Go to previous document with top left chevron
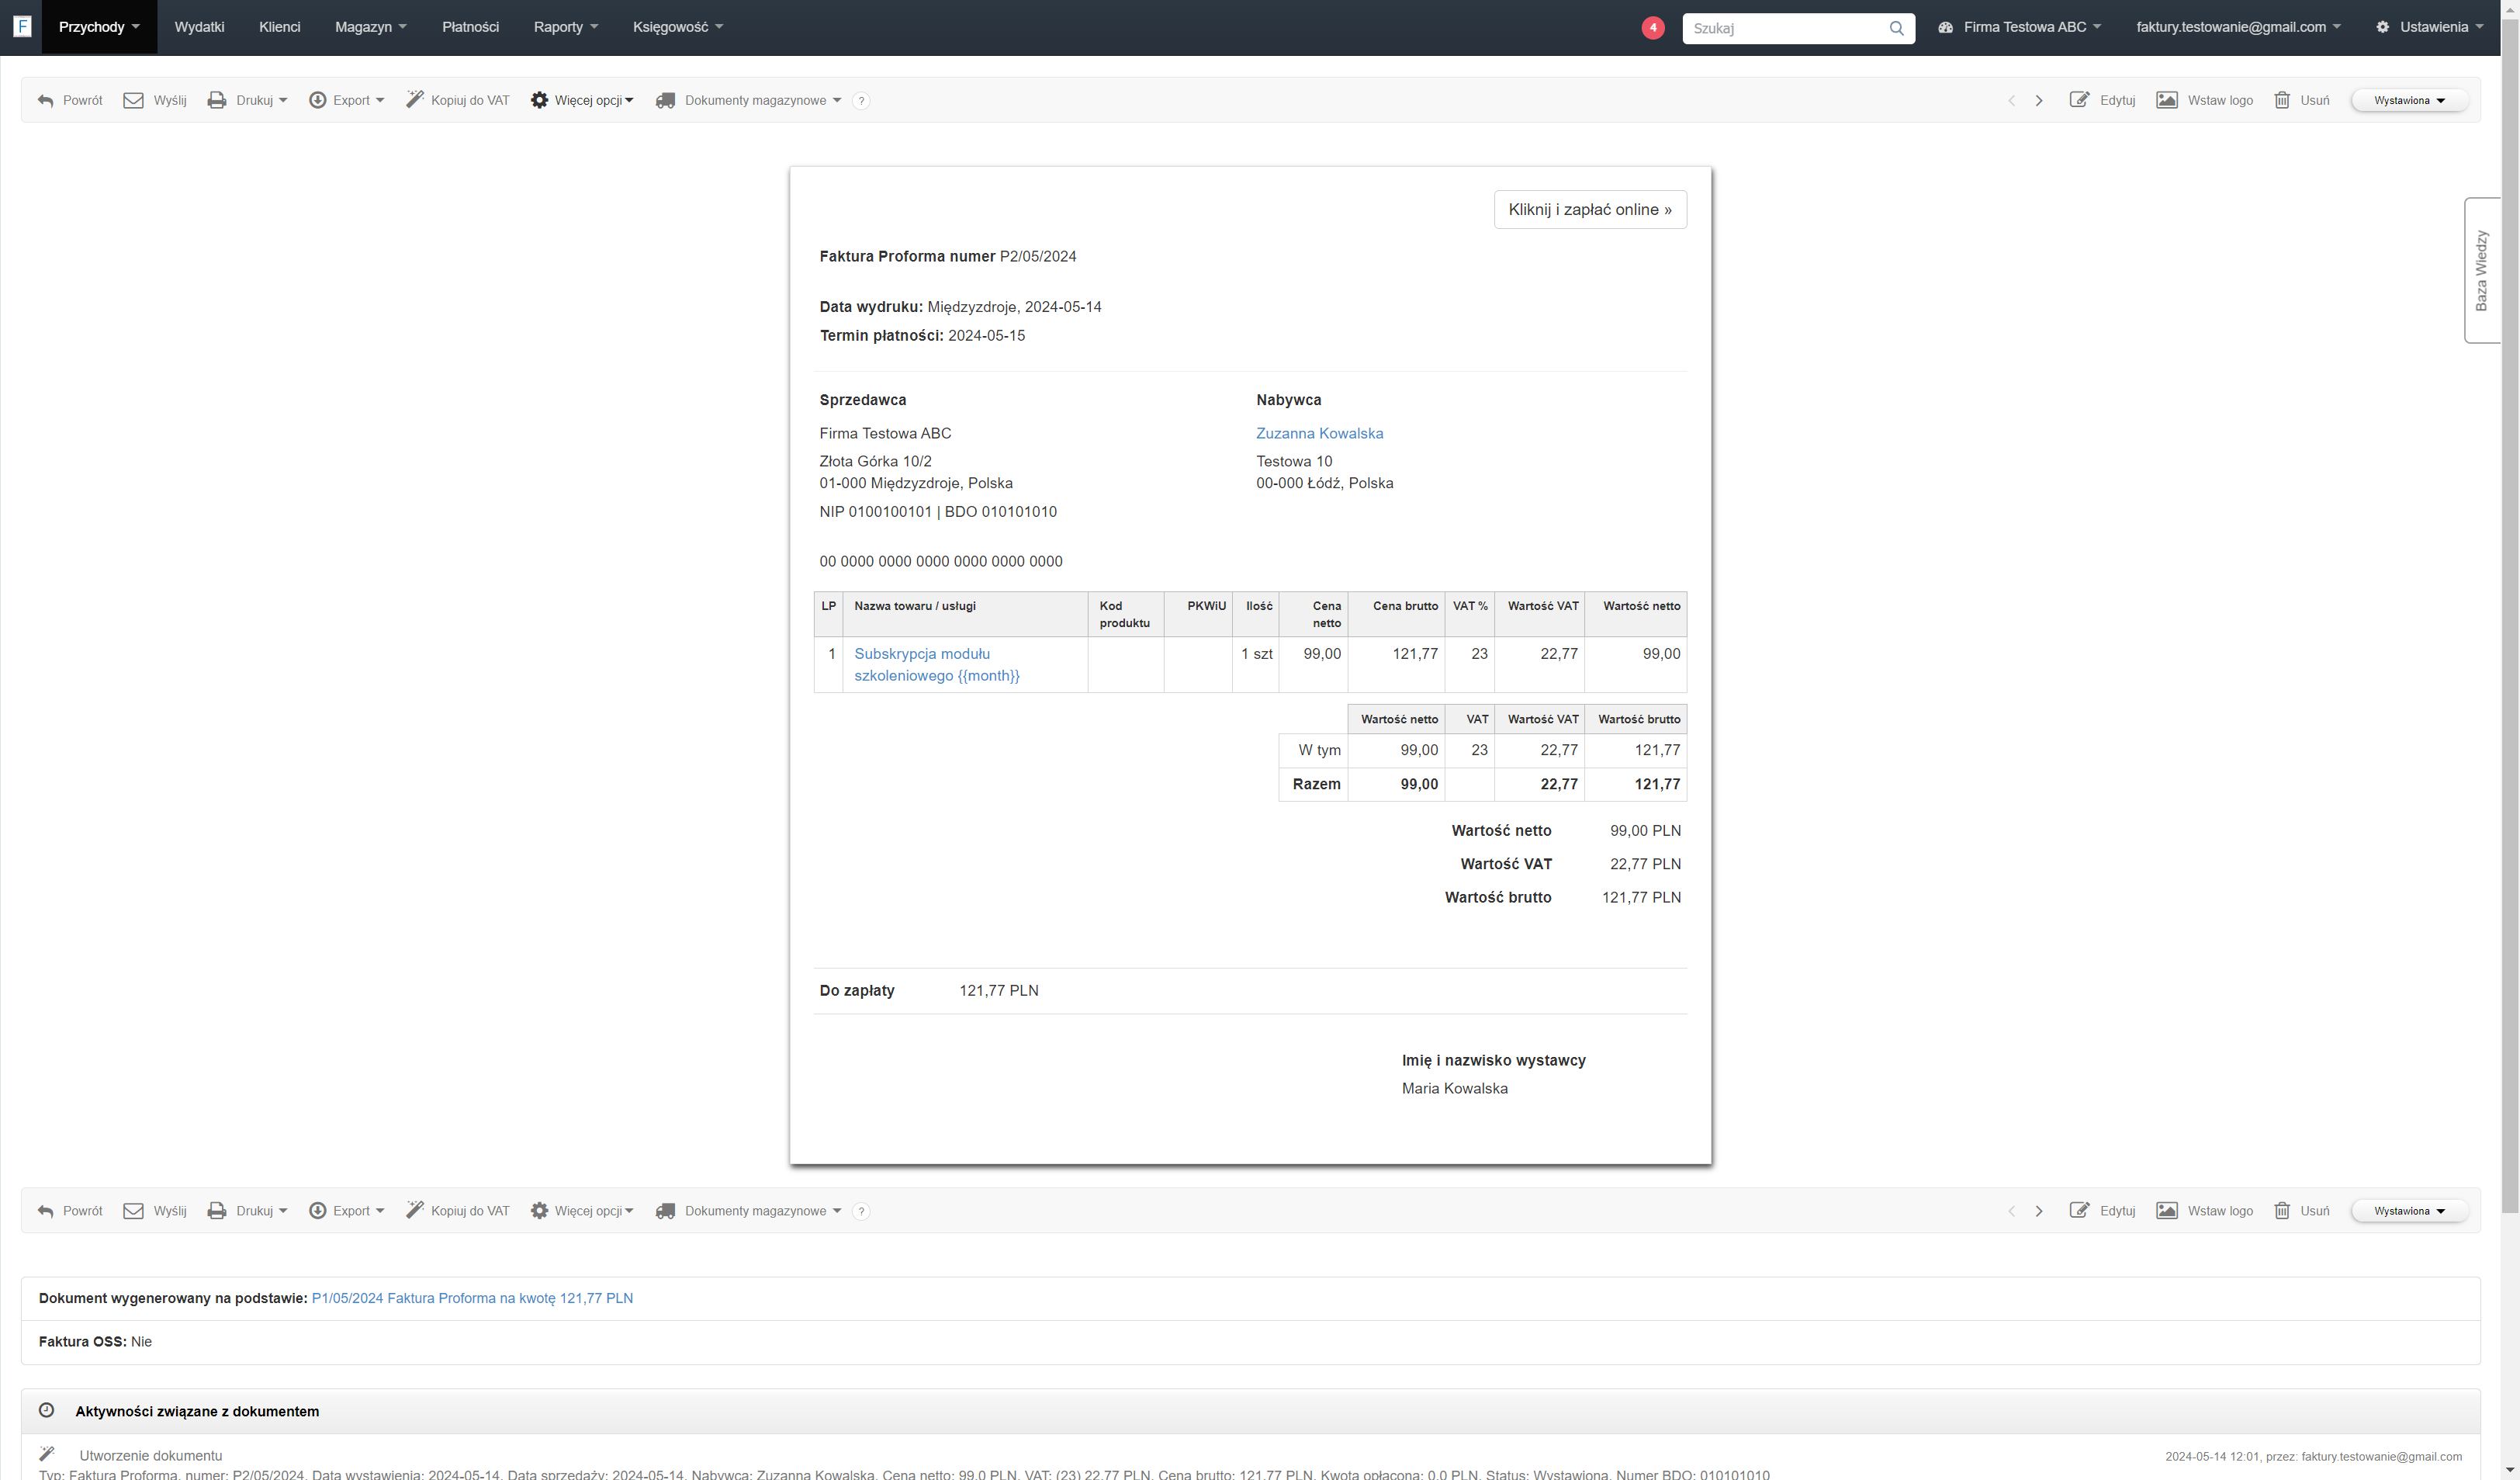 (2012, 101)
